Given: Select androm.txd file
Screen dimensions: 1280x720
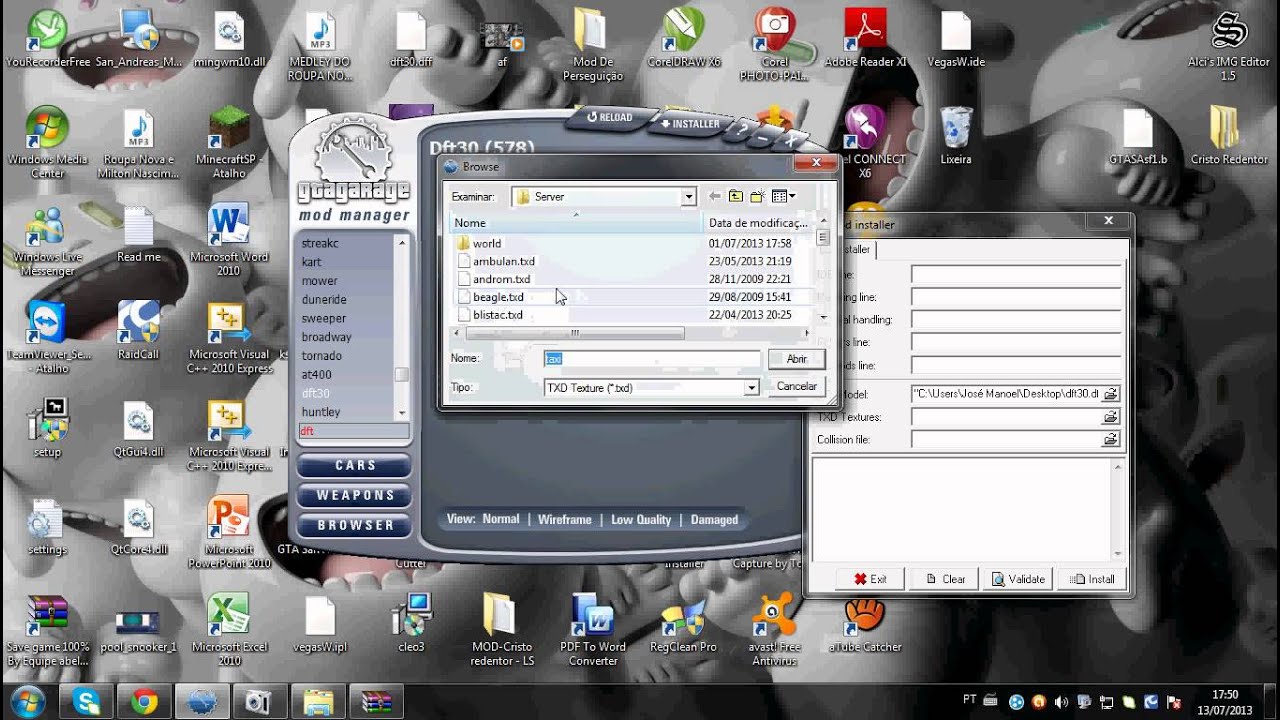Looking at the screenshot, I should point(501,279).
